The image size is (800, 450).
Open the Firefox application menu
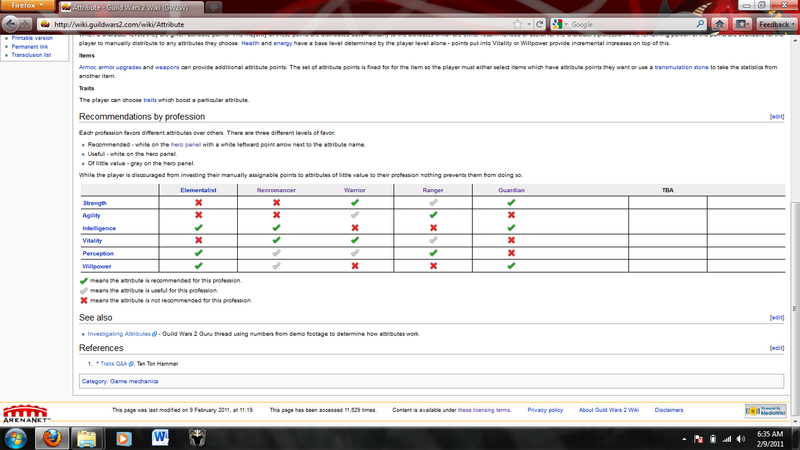pyautogui.click(x=28, y=6)
